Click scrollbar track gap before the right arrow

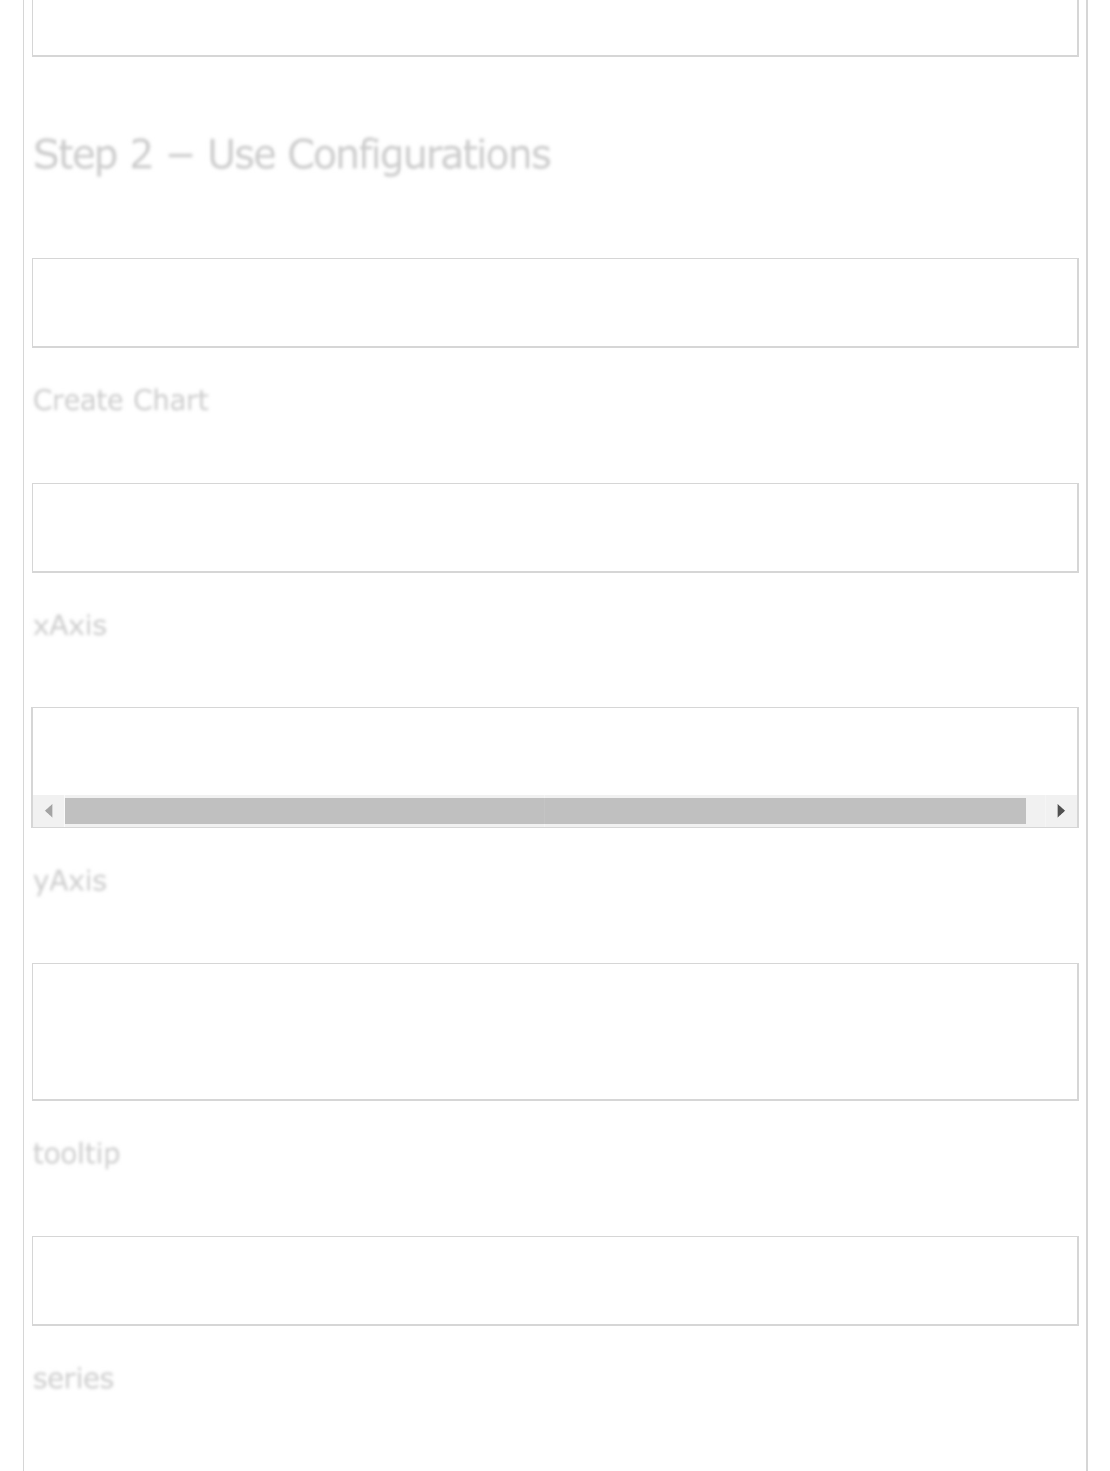click(1035, 811)
